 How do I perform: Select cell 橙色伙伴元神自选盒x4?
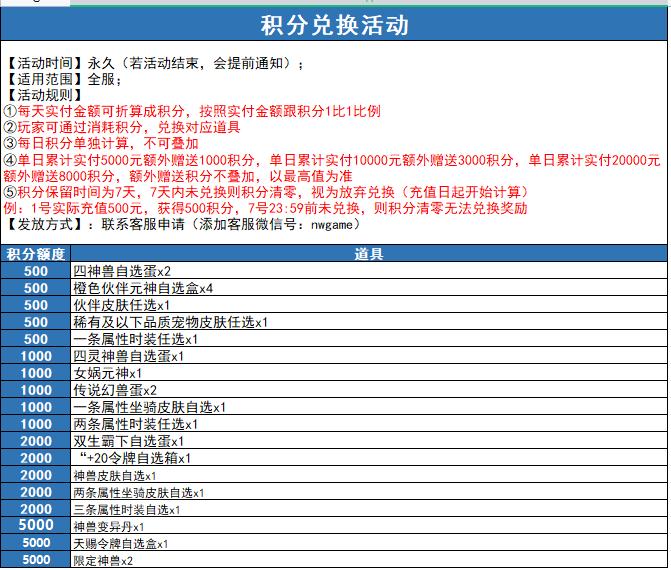369,288
